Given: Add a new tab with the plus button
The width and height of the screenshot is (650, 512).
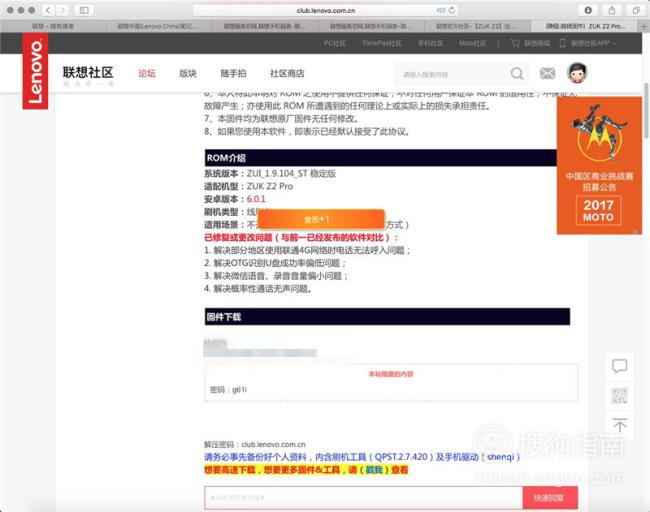Looking at the screenshot, I should tap(644, 26).
